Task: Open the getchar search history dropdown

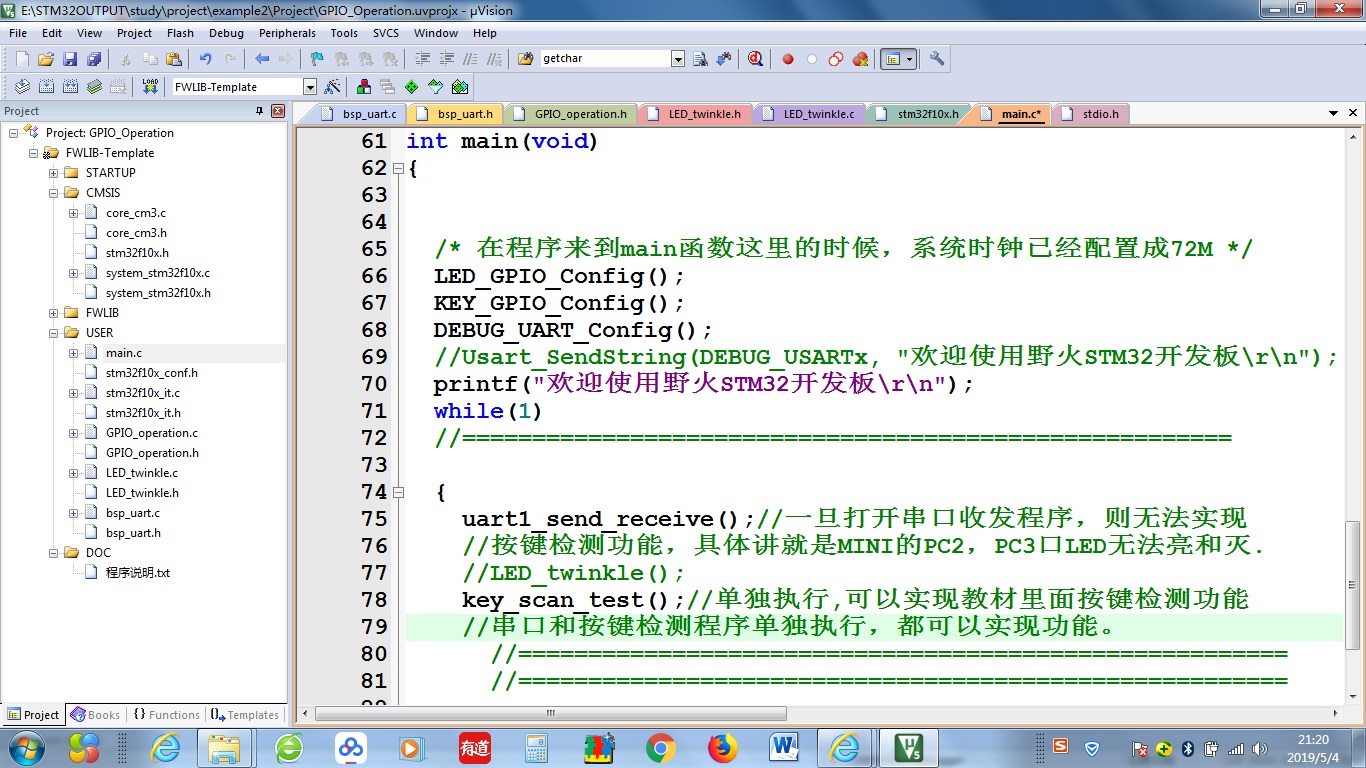Action: [677, 58]
